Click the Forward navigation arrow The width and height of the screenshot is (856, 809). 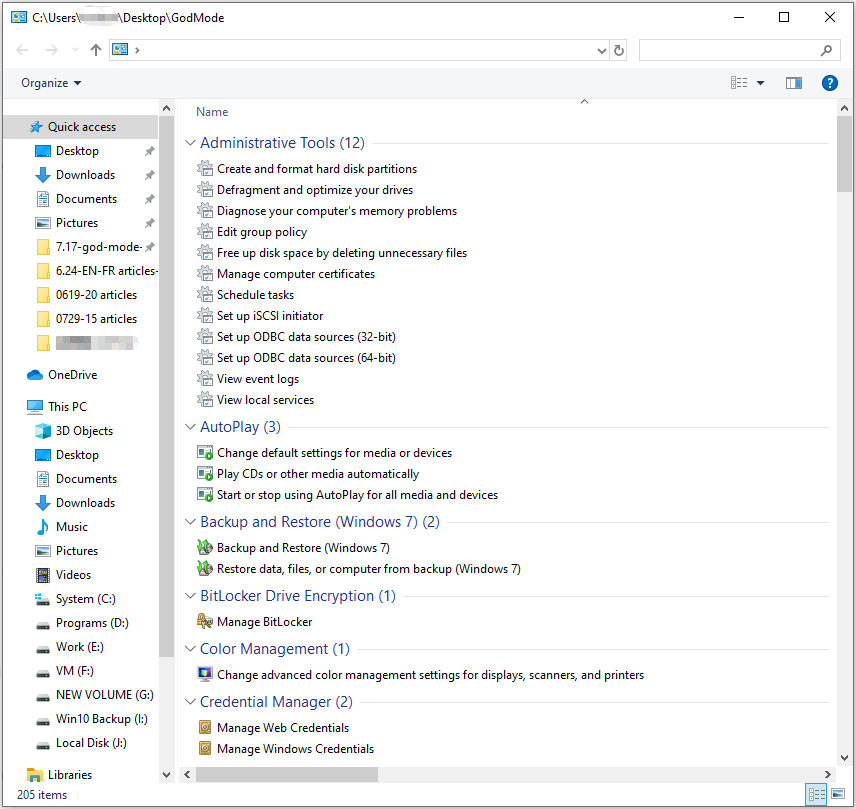(51, 50)
